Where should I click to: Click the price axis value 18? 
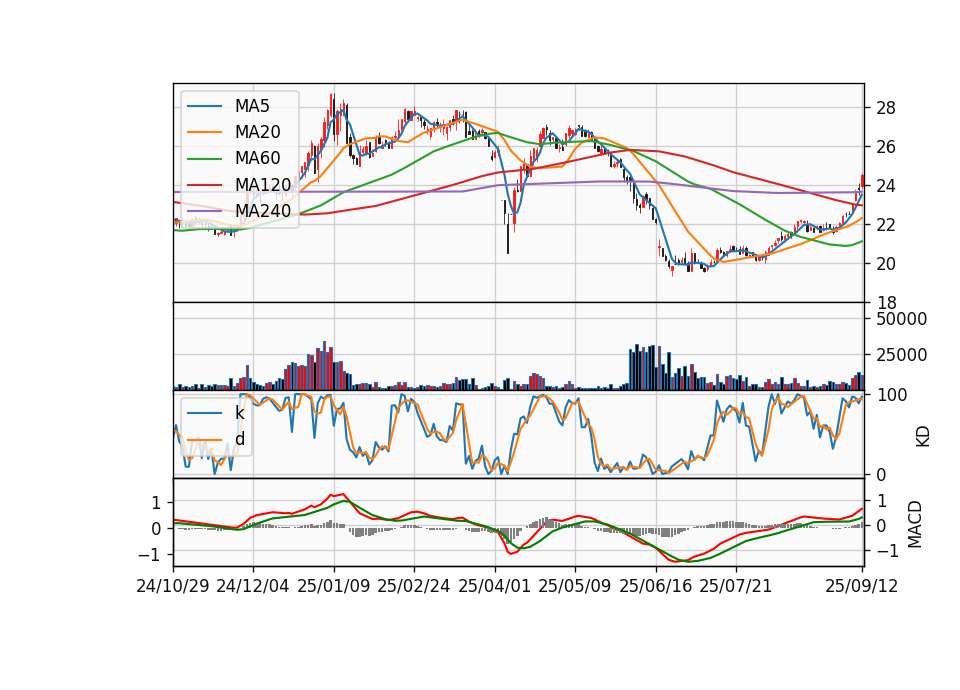point(886,303)
